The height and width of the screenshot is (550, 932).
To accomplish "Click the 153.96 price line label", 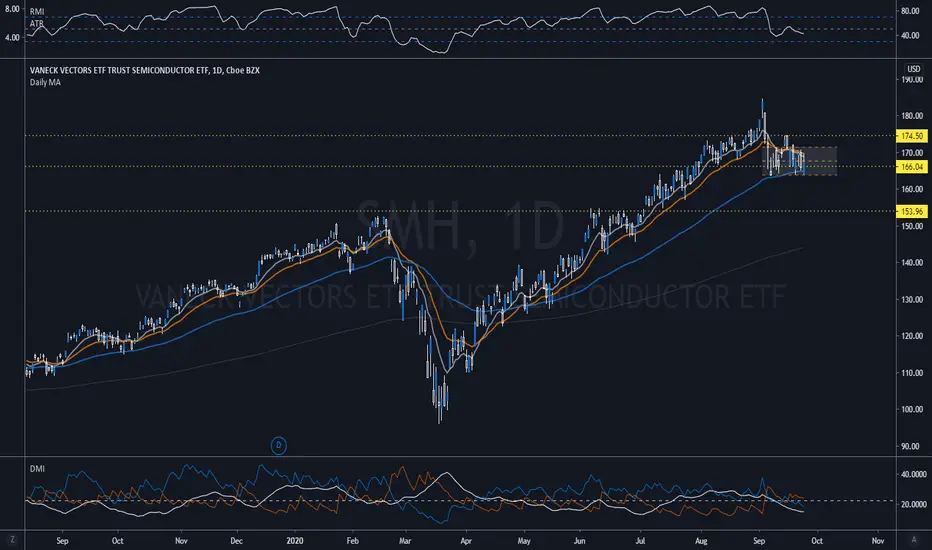I will [x=911, y=211].
